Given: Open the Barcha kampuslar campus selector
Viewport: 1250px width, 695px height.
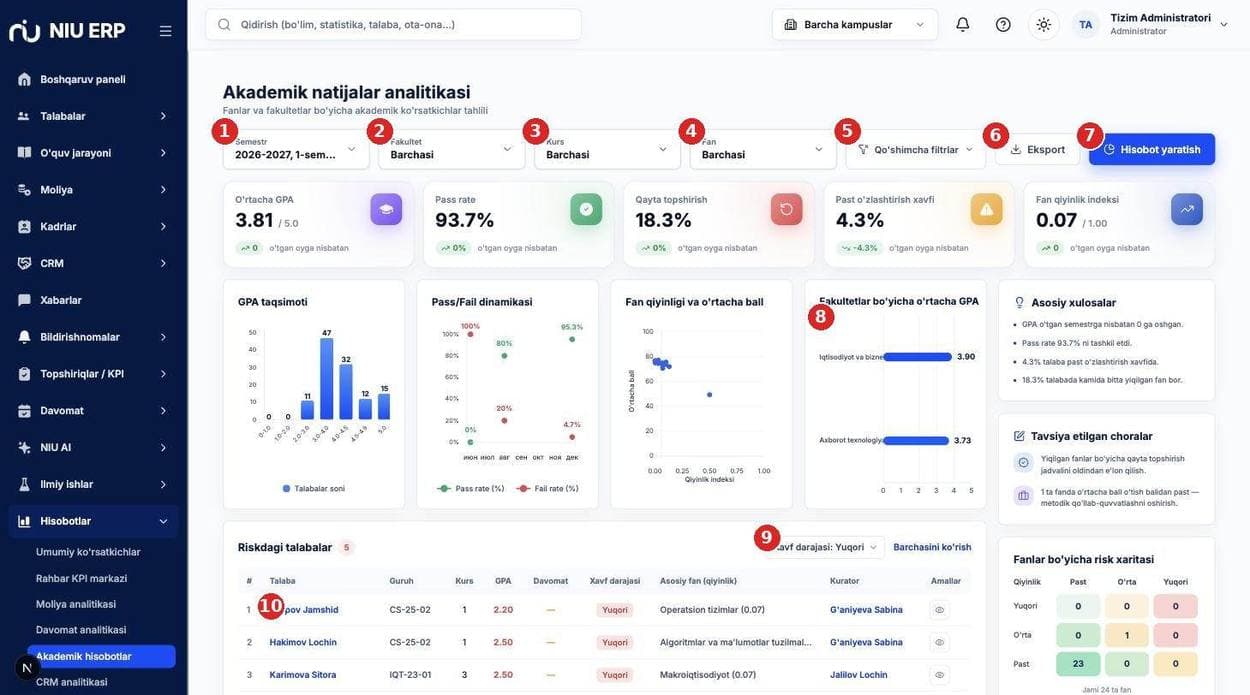Looking at the screenshot, I should pyautogui.click(x=855, y=24).
